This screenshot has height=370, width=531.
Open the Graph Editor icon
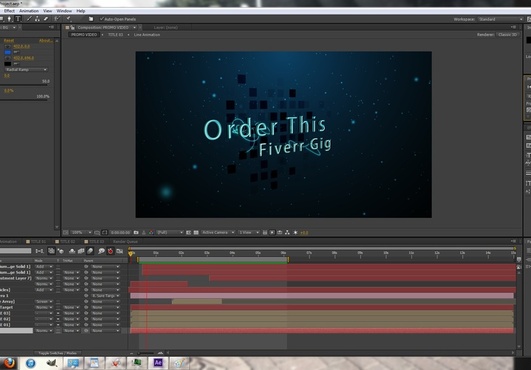click(120, 251)
